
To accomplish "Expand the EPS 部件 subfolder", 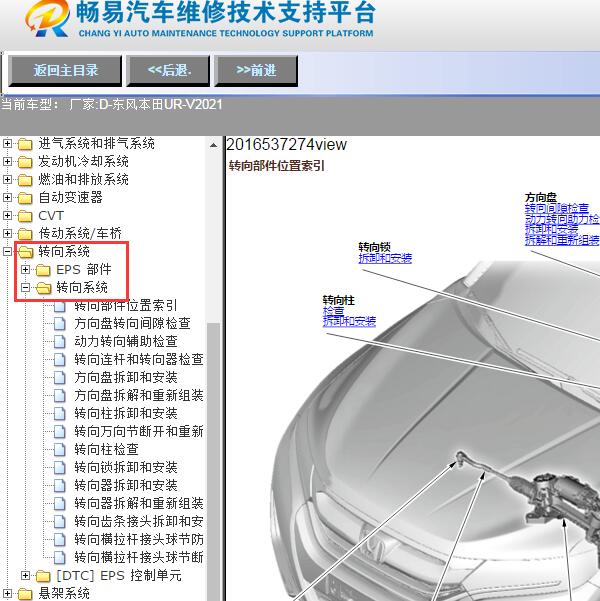I will click(x=25, y=269).
